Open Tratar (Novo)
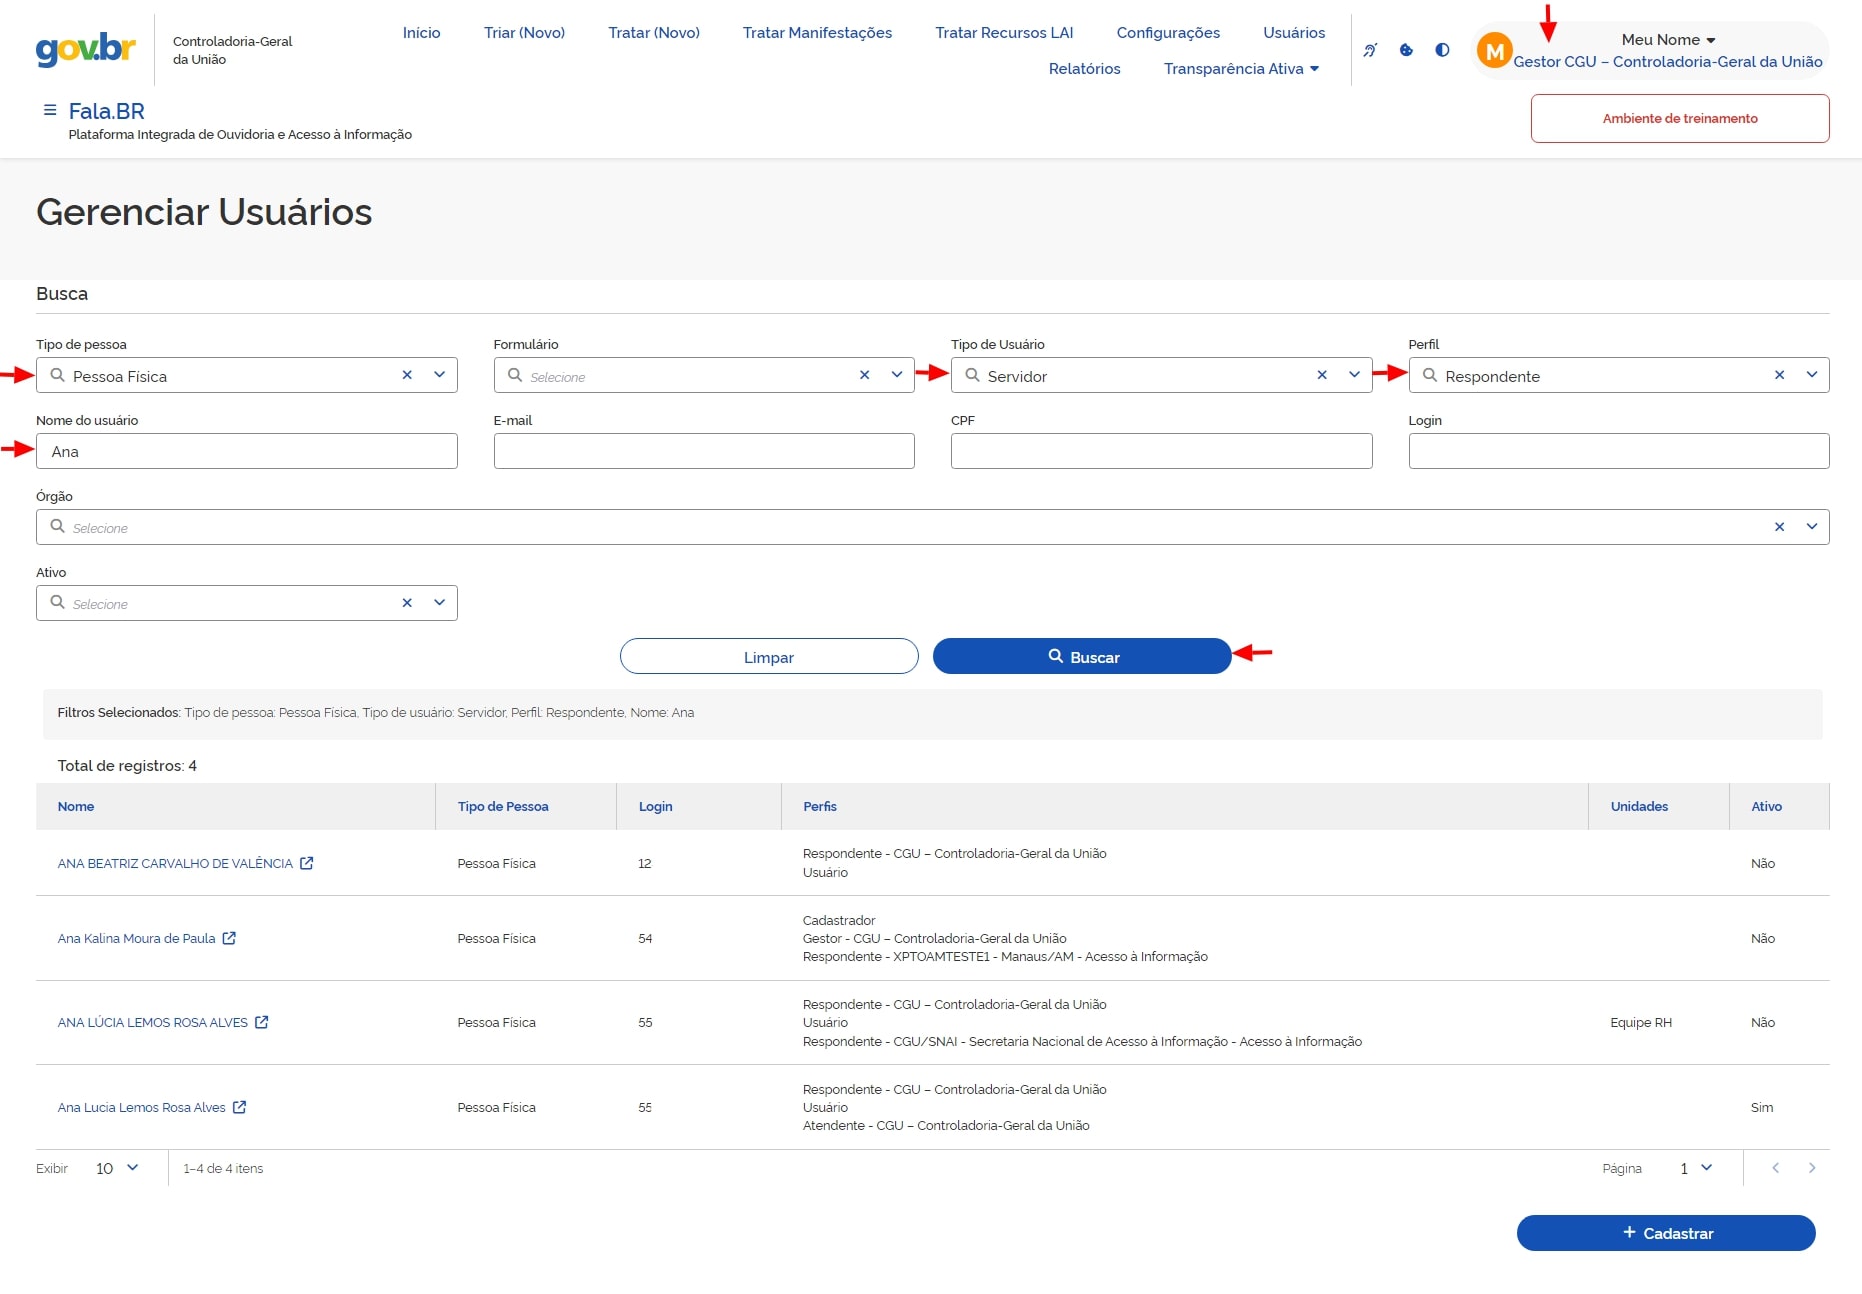 [x=654, y=32]
